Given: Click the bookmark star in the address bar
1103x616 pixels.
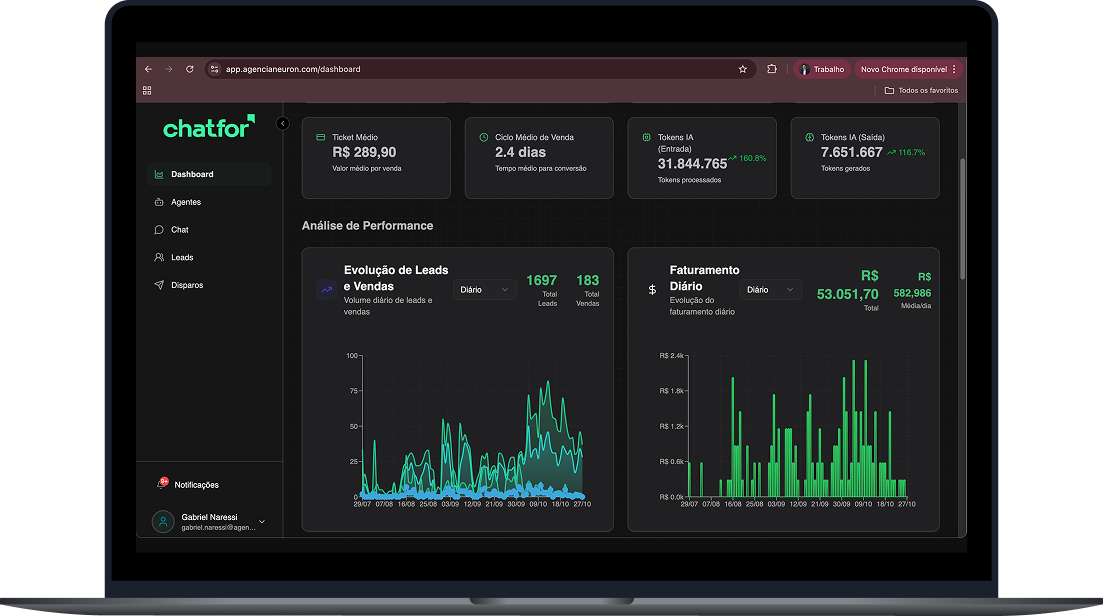Looking at the screenshot, I should [x=742, y=69].
